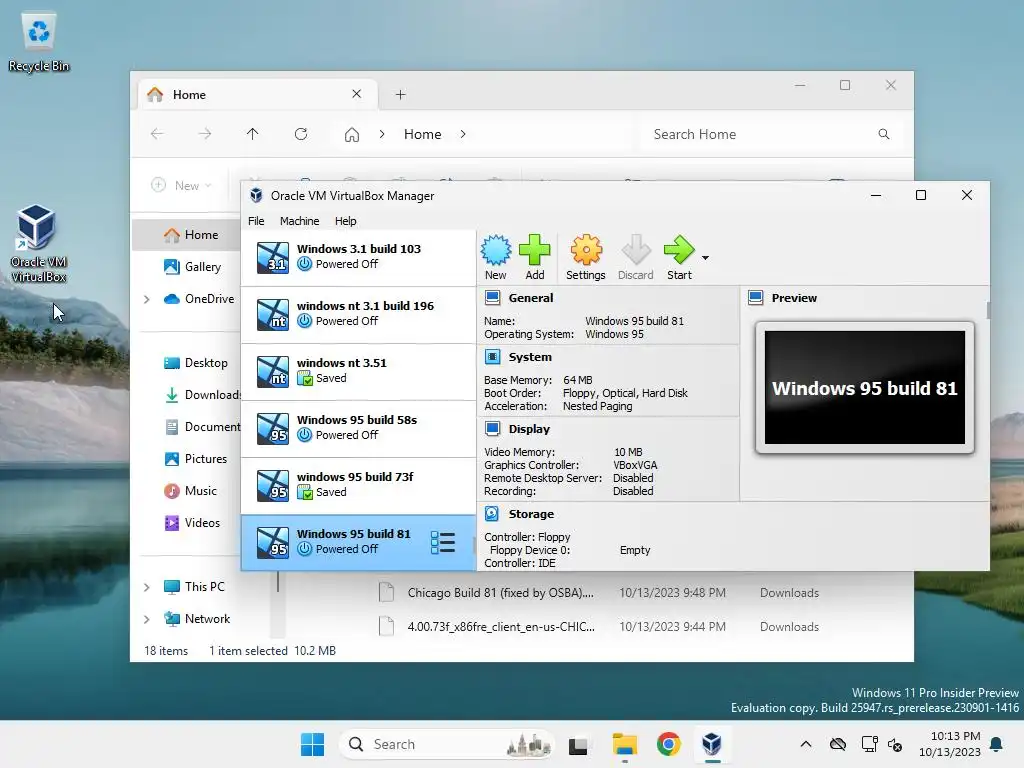Click the Up arrow in File Explorer

tap(253, 134)
